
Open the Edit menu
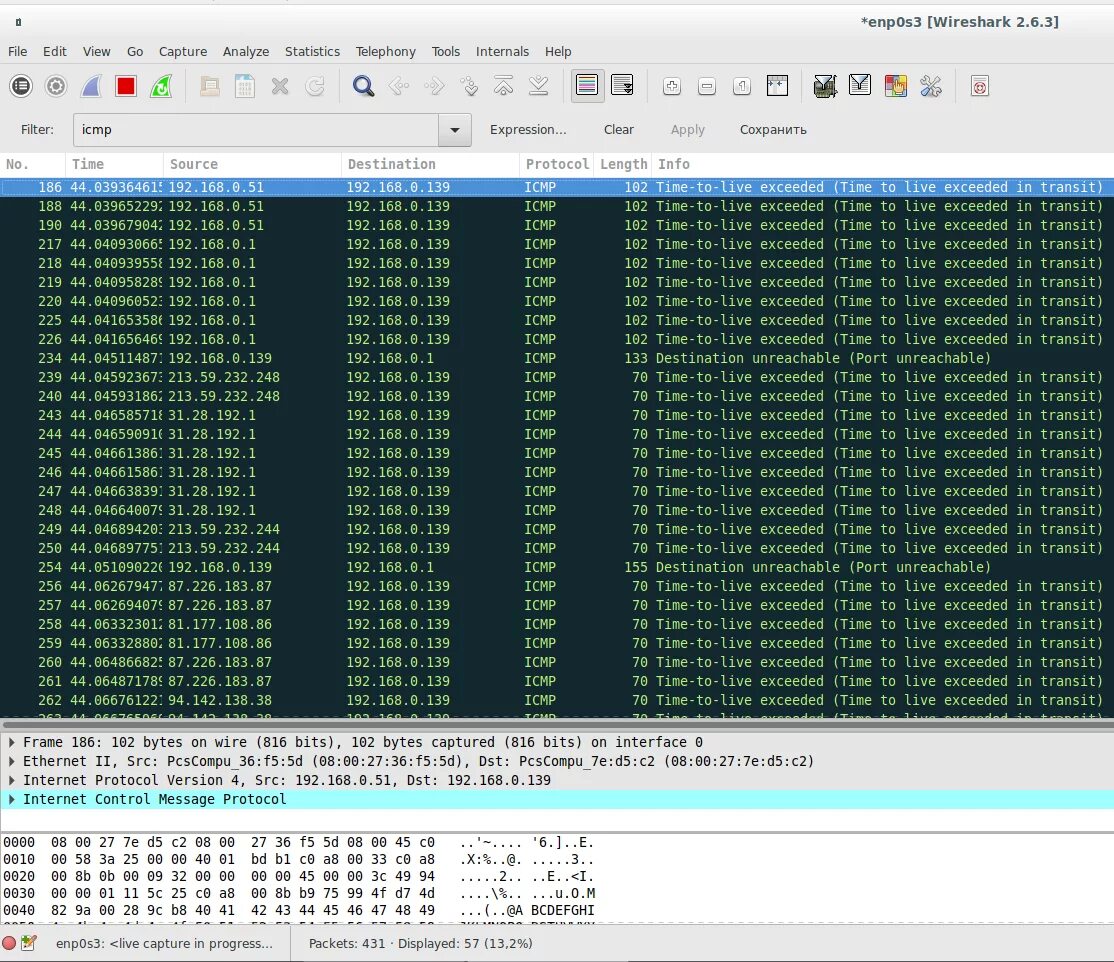click(55, 51)
